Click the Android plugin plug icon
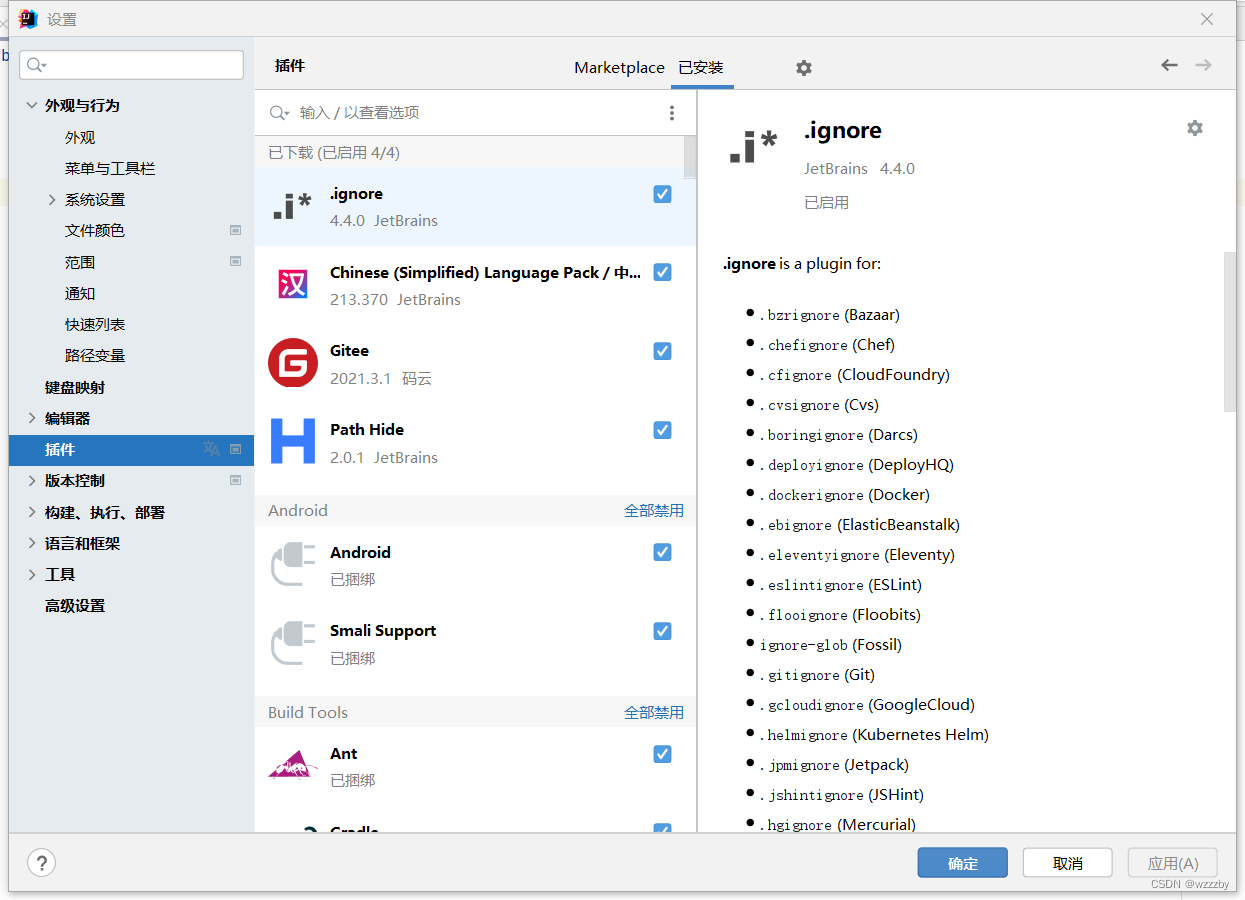The image size is (1245, 900). tap(293, 565)
